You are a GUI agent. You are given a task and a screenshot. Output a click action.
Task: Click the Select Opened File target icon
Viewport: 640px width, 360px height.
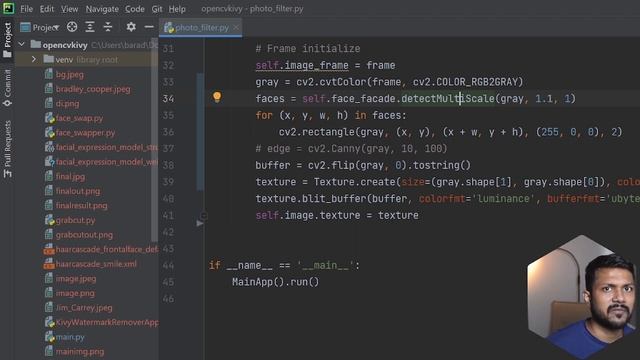coord(72,27)
